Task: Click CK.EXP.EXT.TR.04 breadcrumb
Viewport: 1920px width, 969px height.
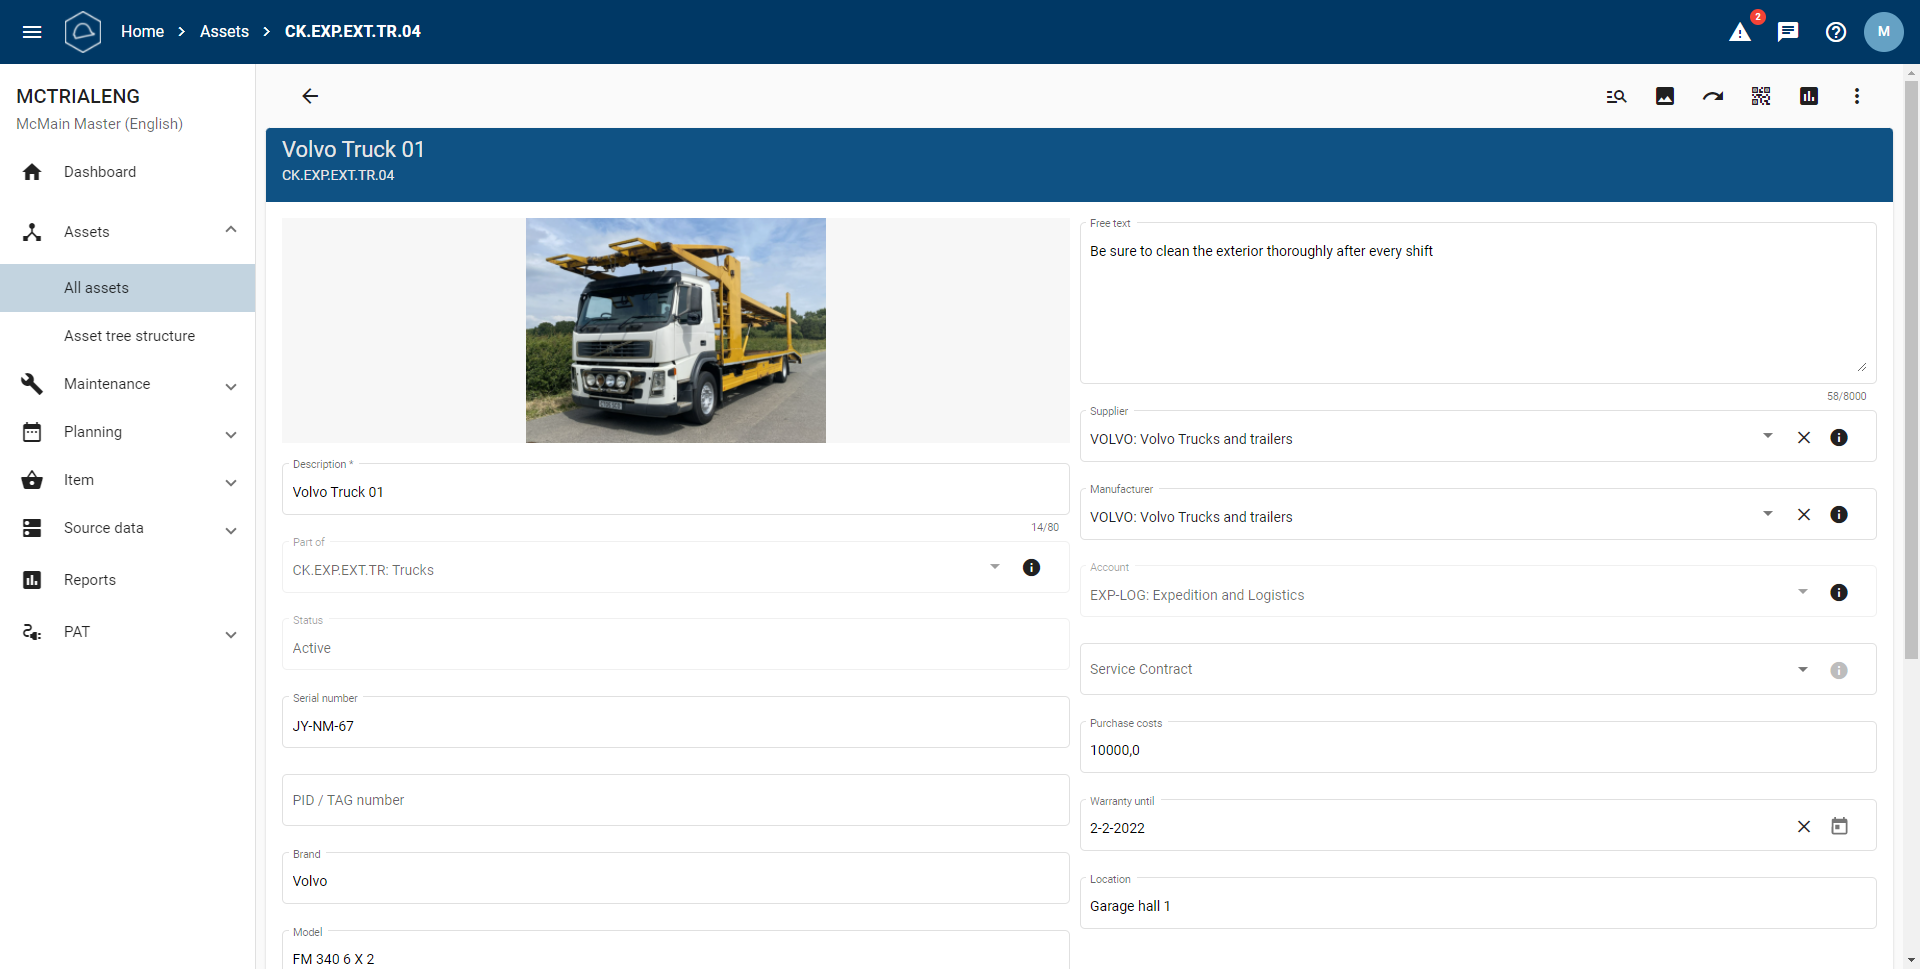Action: [352, 31]
